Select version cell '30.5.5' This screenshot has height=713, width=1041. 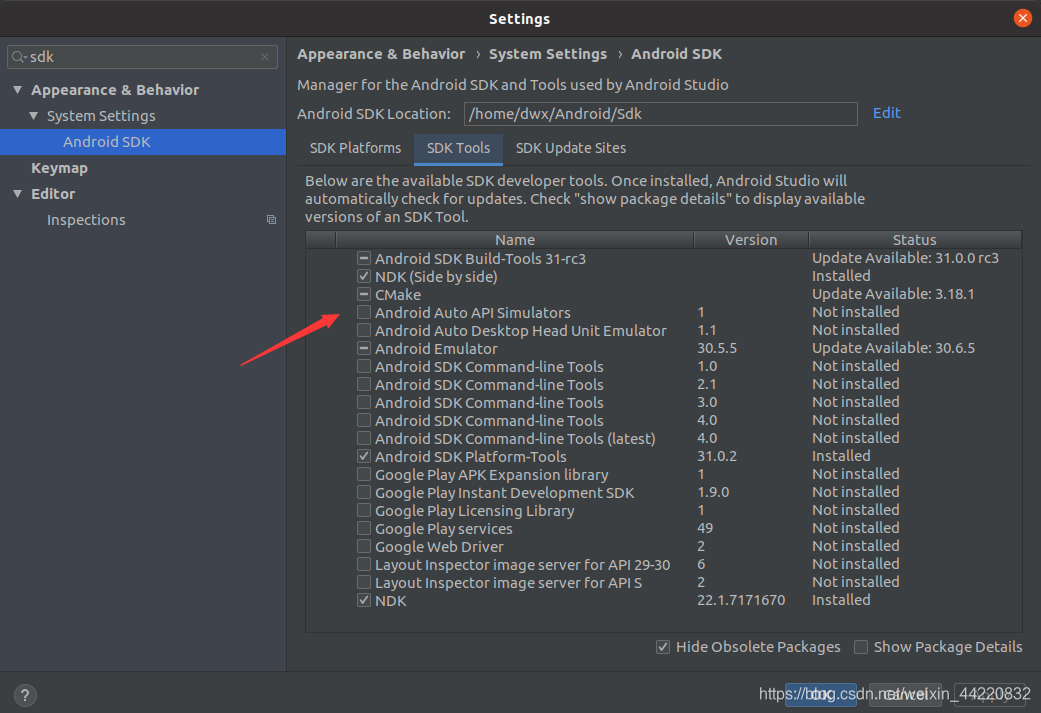pyautogui.click(x=717, y=348)
